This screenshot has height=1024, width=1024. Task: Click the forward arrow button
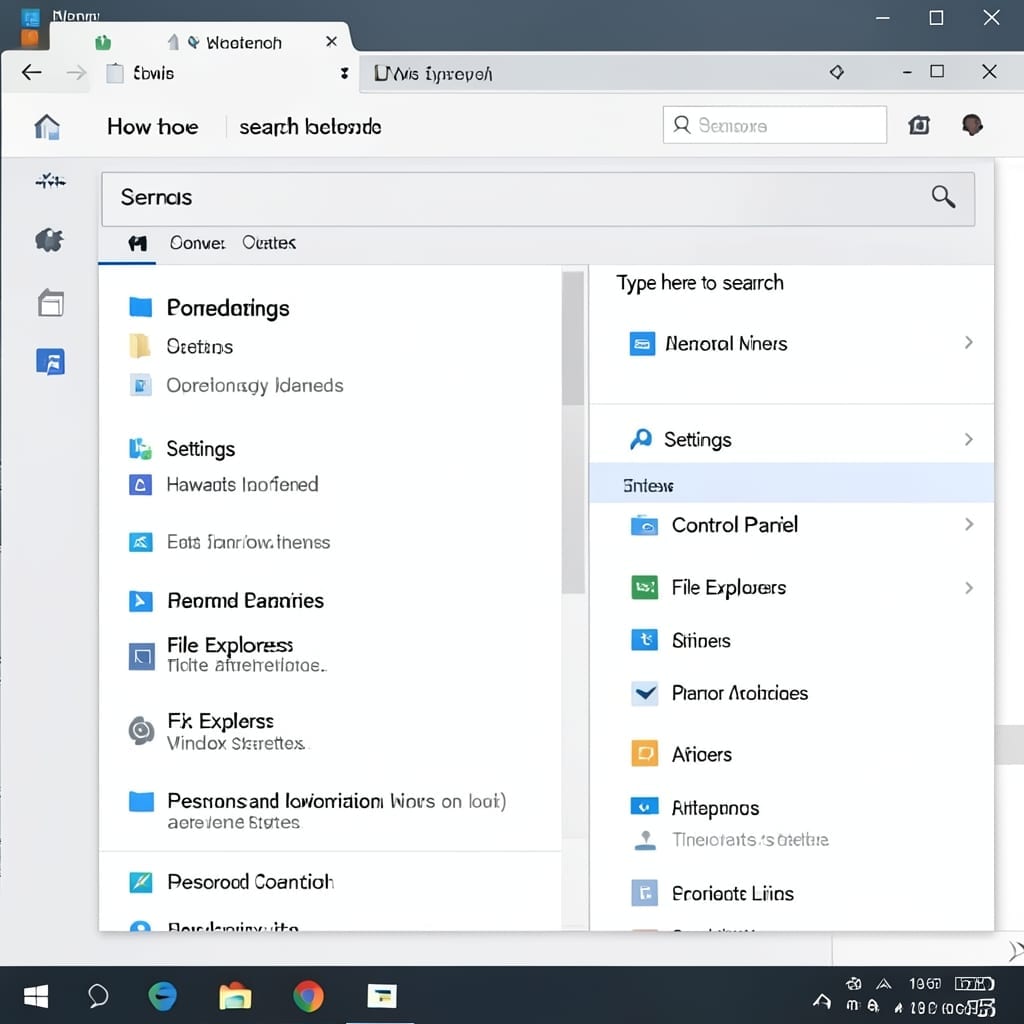click(x=76, y=72)
